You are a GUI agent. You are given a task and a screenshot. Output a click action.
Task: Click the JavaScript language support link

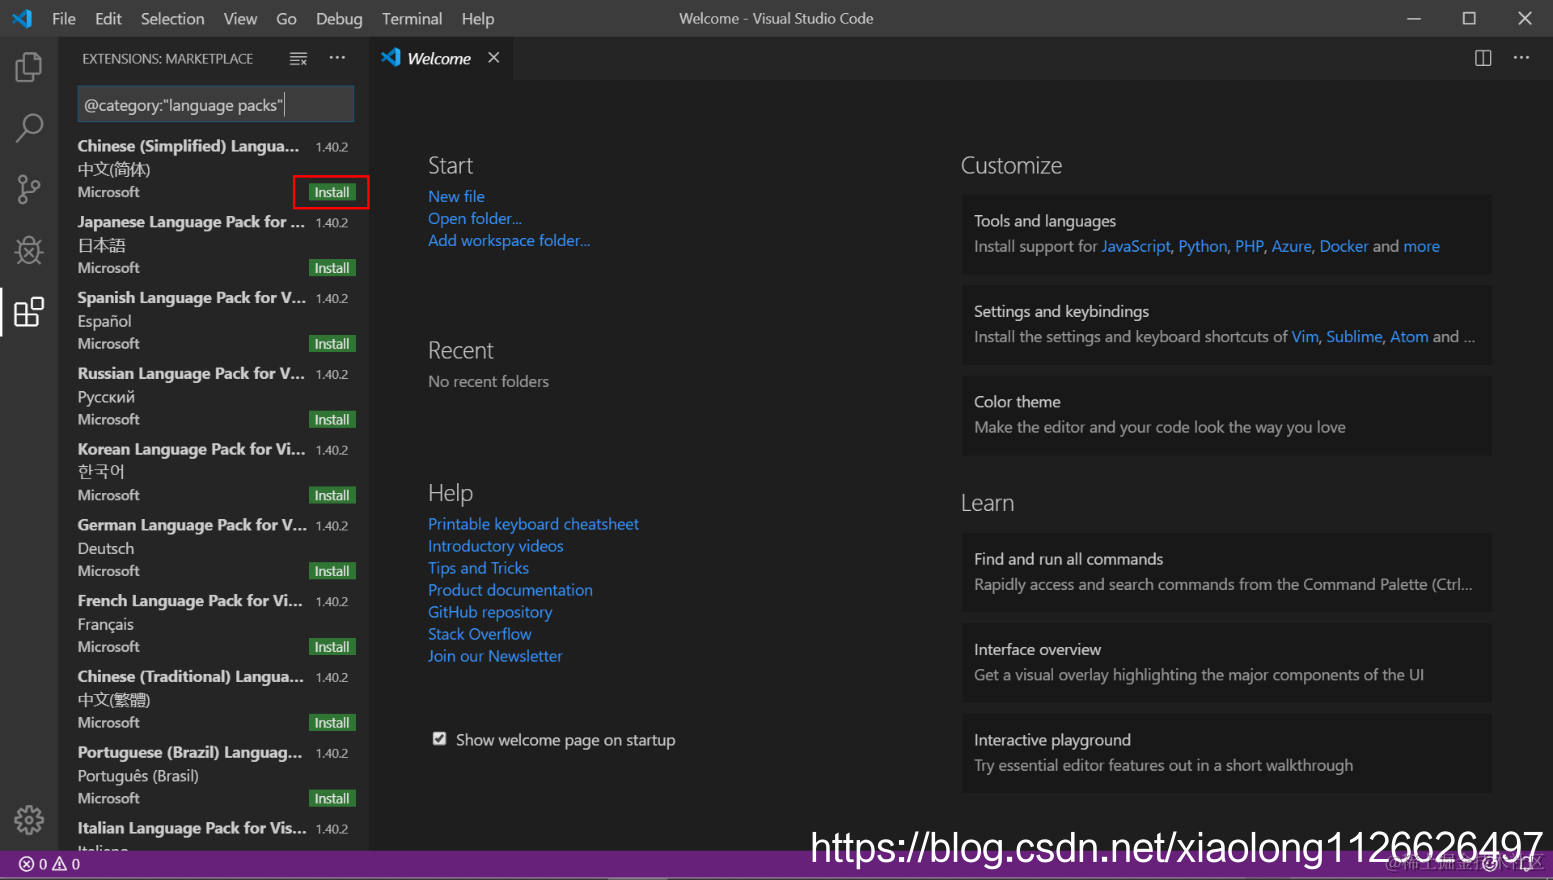[1135, 246]
